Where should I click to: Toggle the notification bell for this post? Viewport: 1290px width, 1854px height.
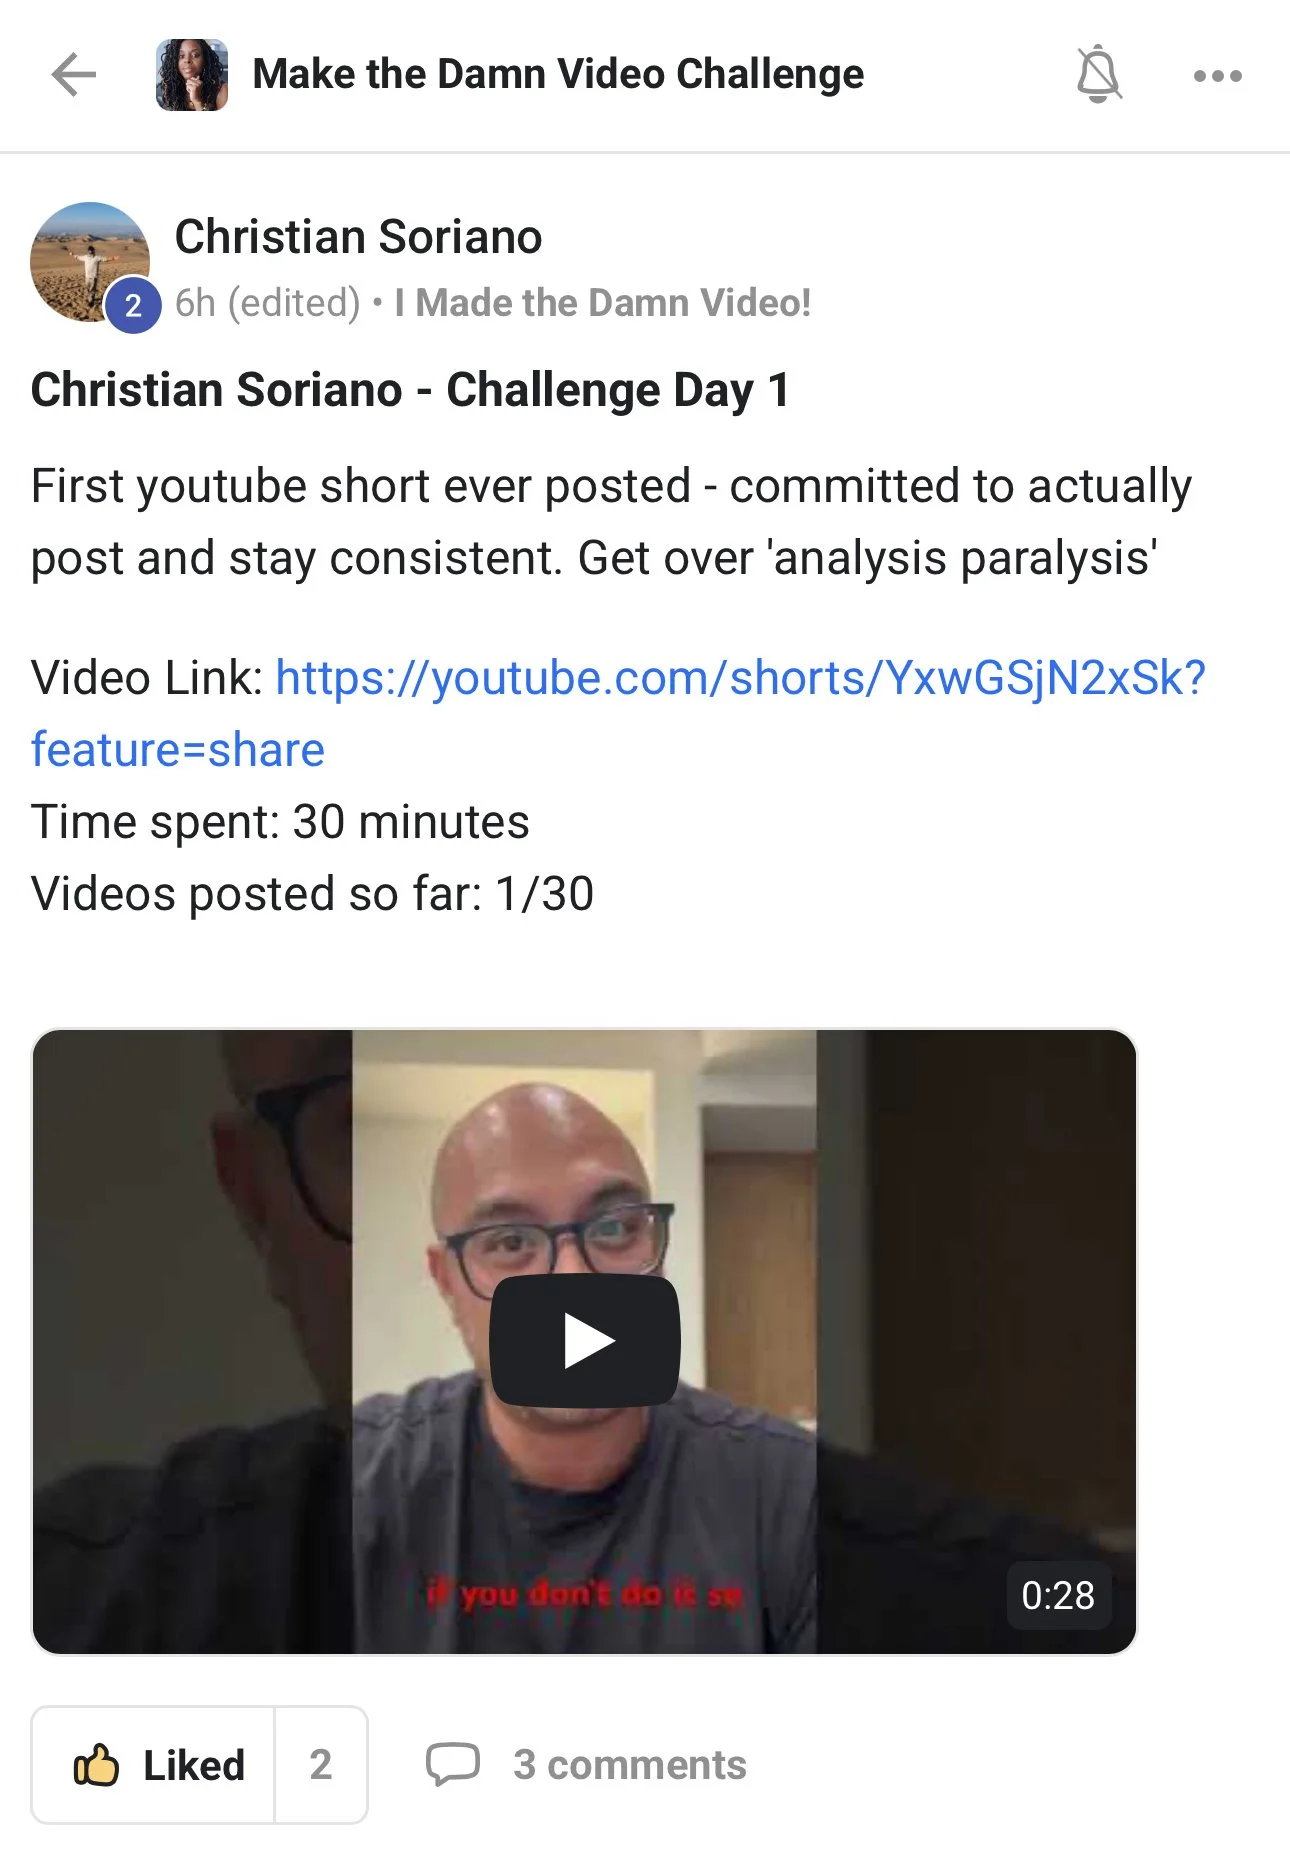click(1098, 74)
